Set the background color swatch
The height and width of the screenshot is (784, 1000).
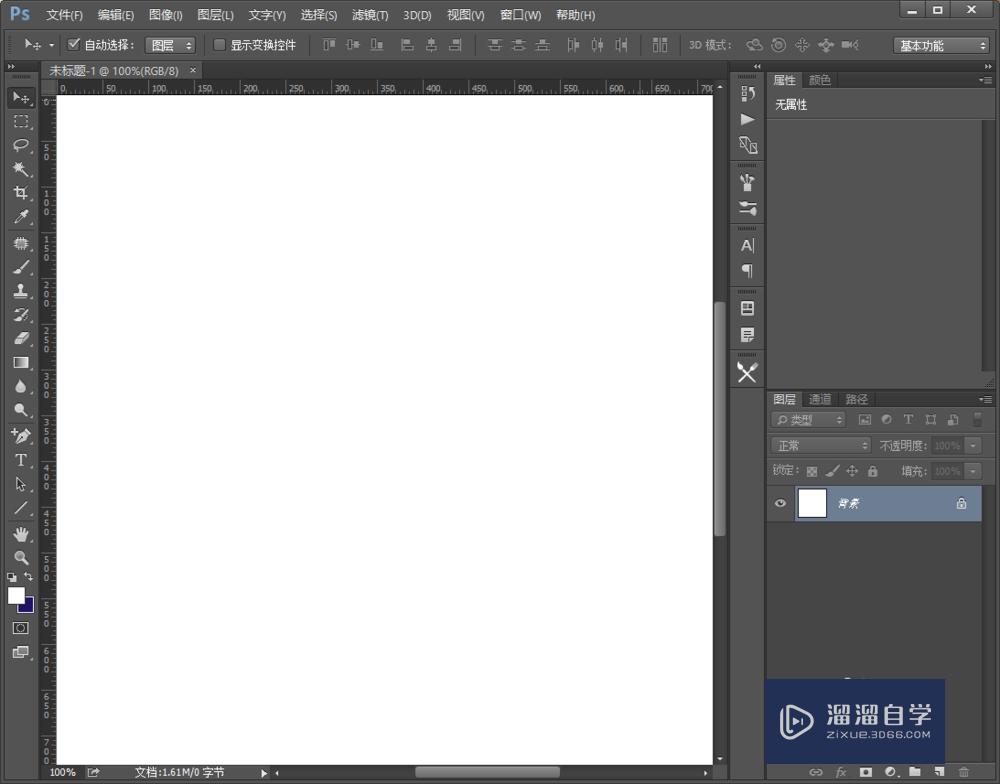(29, 607)
